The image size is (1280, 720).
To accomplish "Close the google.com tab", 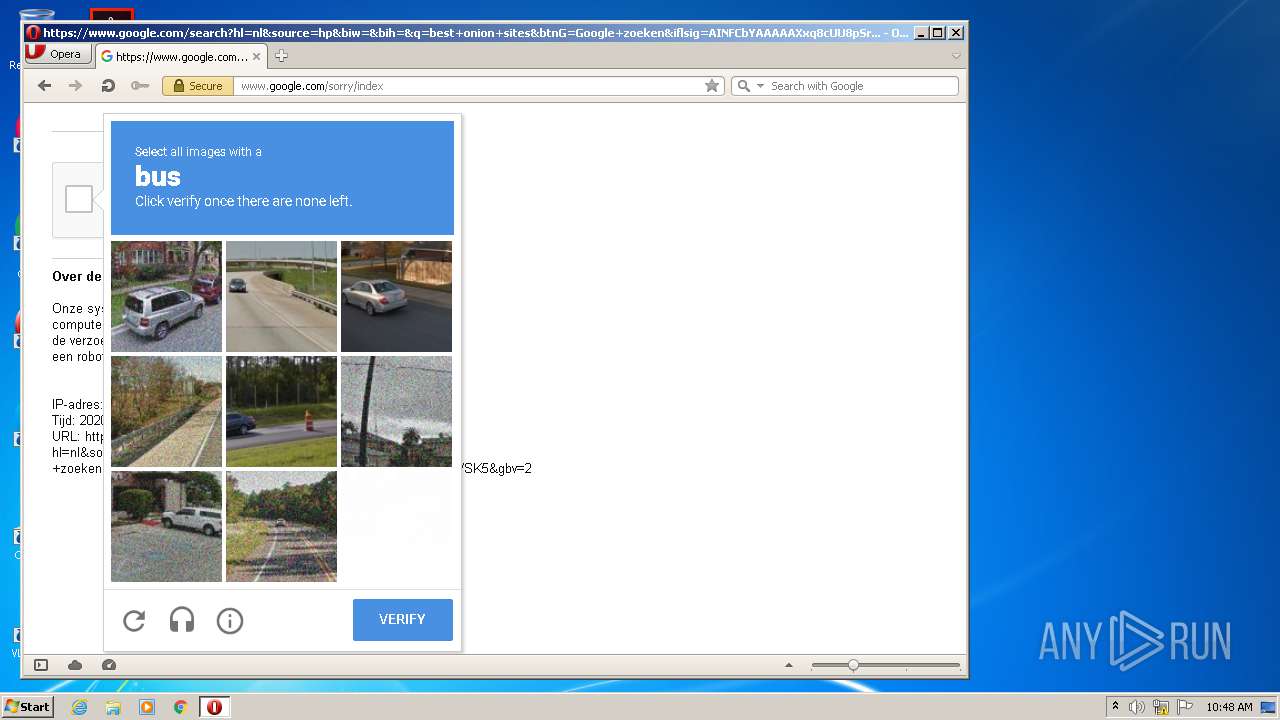I will [257, 57].
